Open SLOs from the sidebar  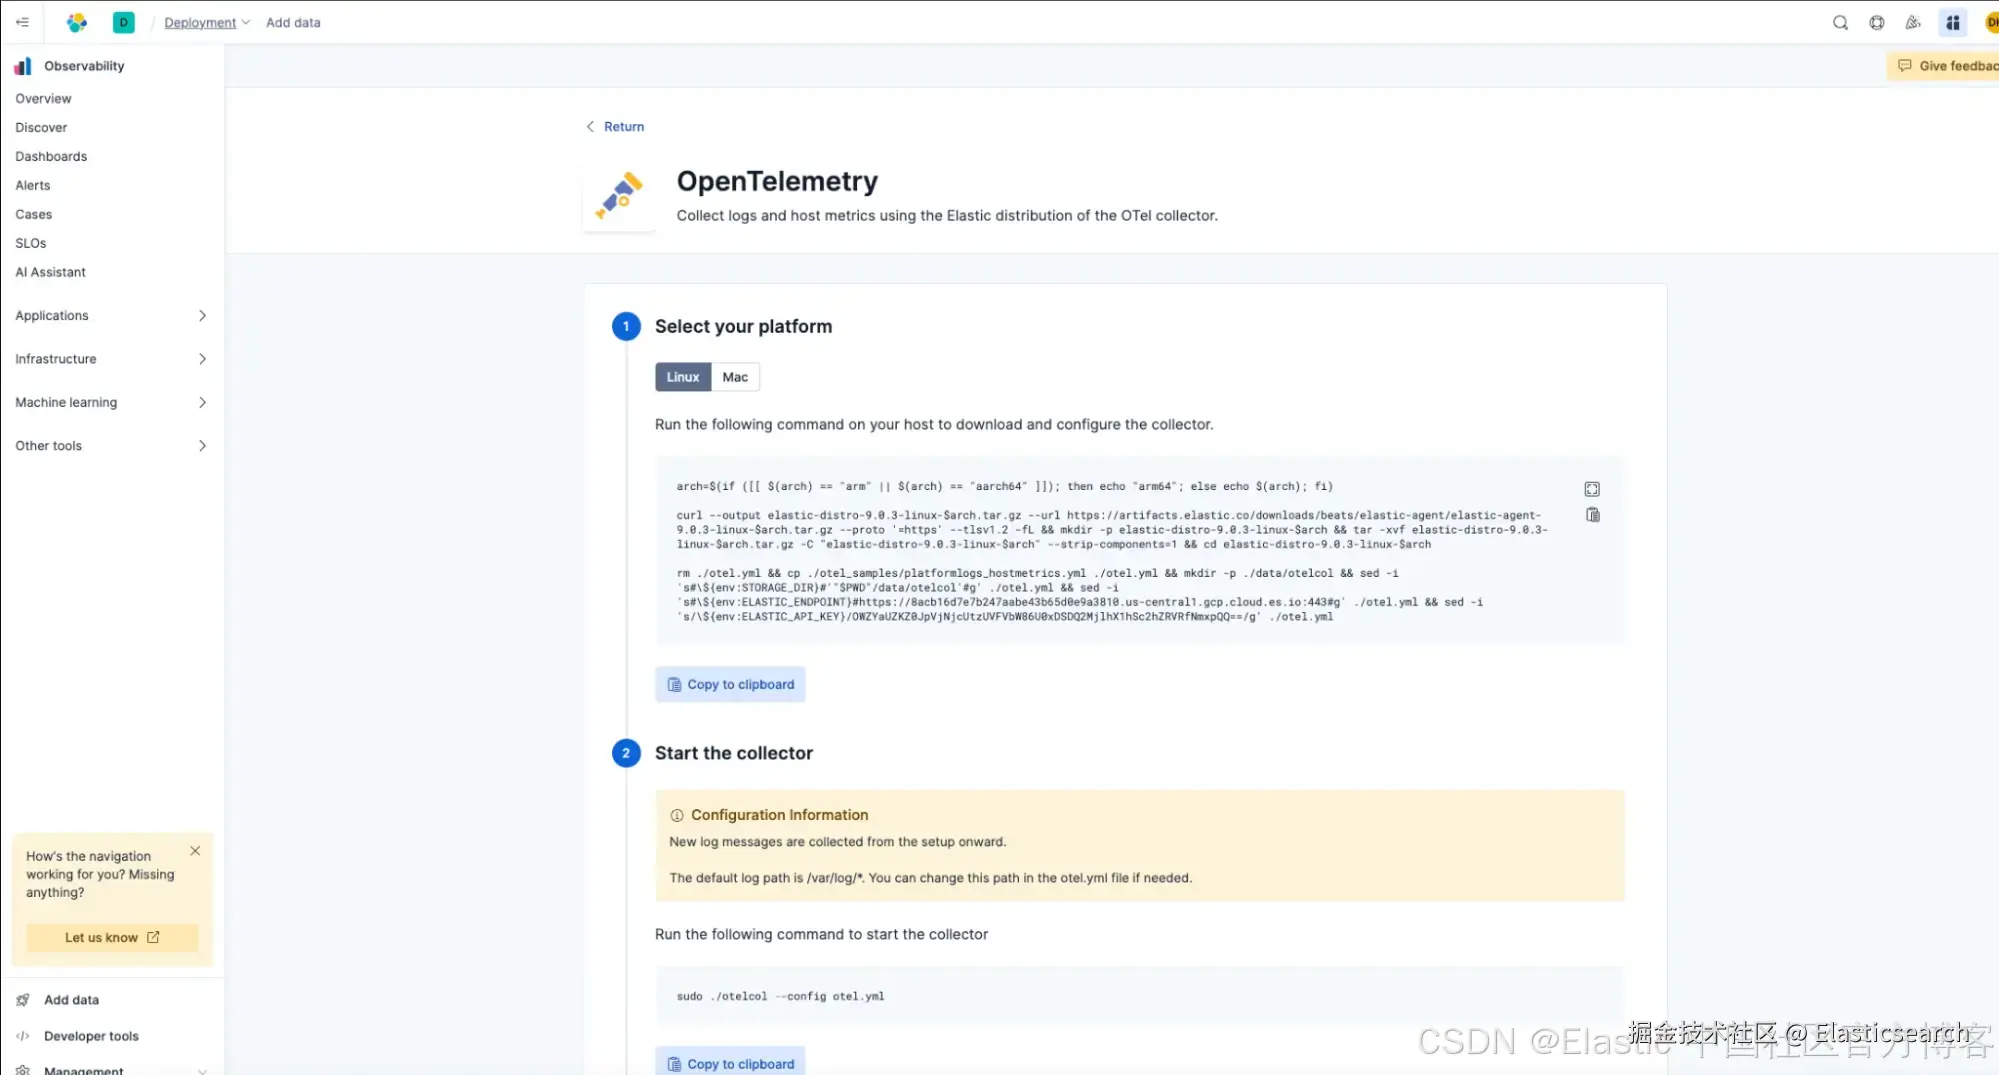[x=30, y=244]
